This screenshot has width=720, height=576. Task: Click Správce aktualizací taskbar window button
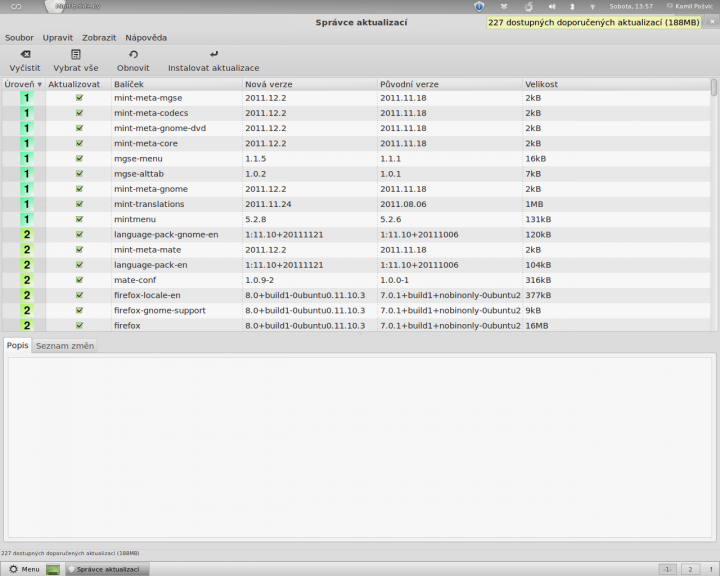(107, 570)
